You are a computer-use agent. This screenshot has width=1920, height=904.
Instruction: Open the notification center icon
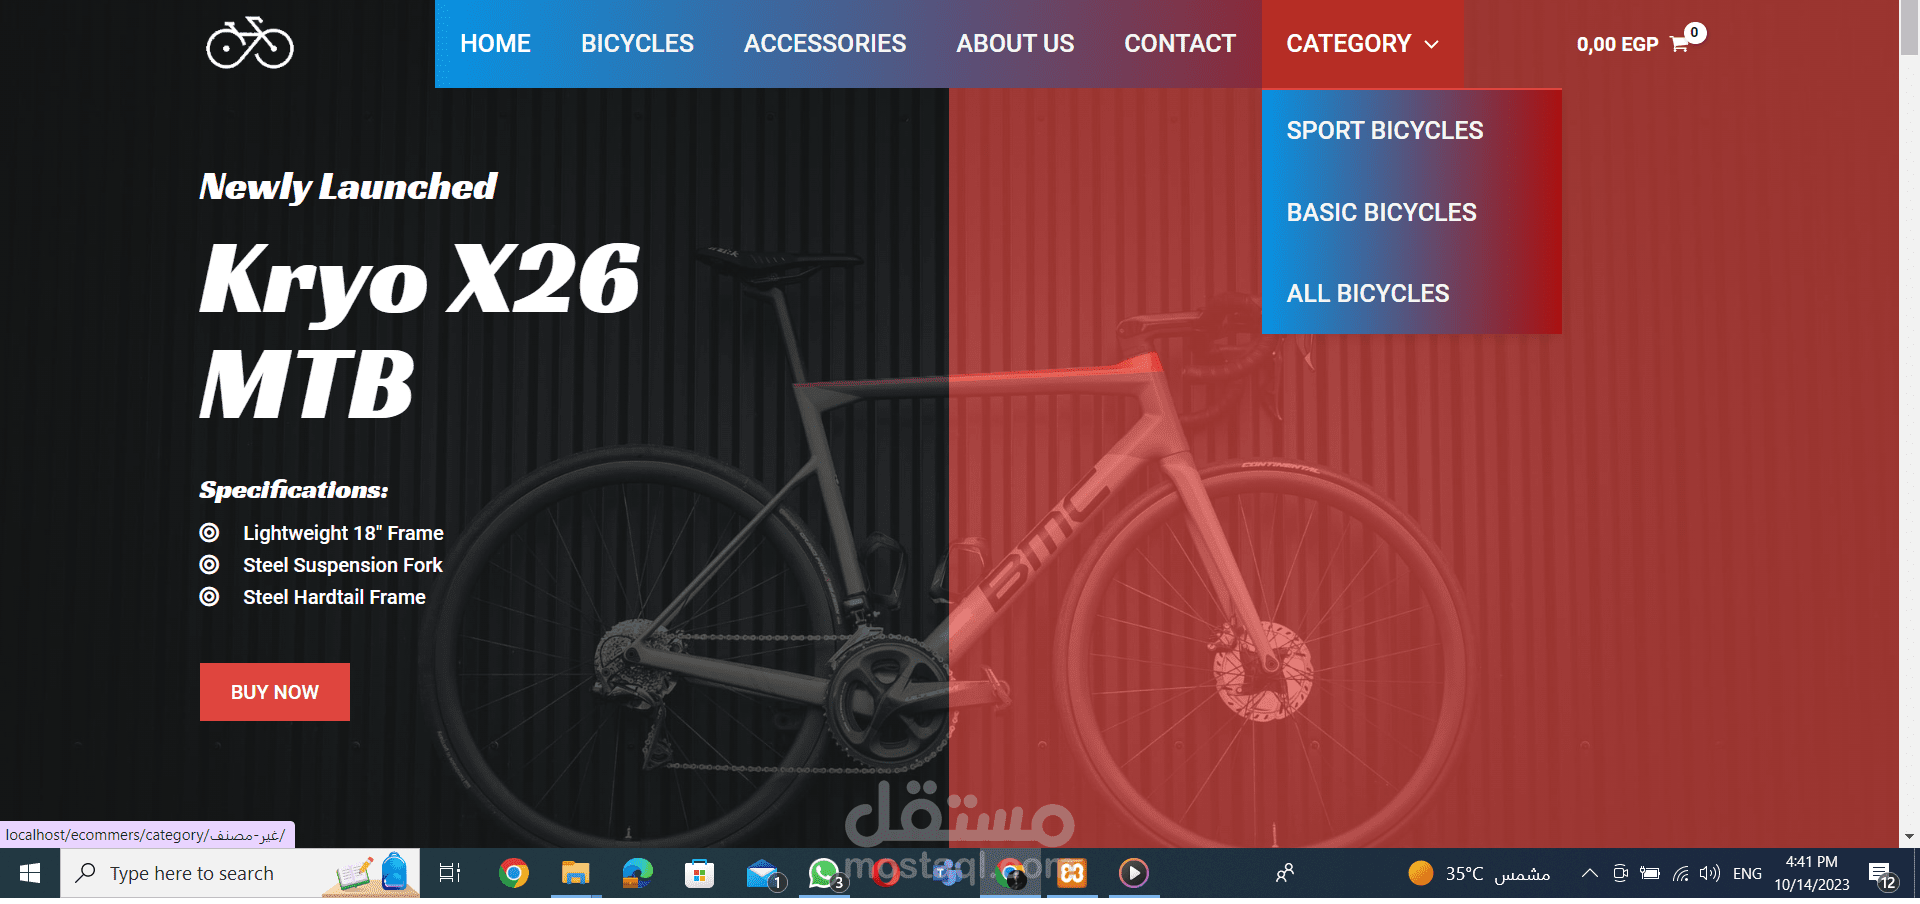pos(1883,876)
